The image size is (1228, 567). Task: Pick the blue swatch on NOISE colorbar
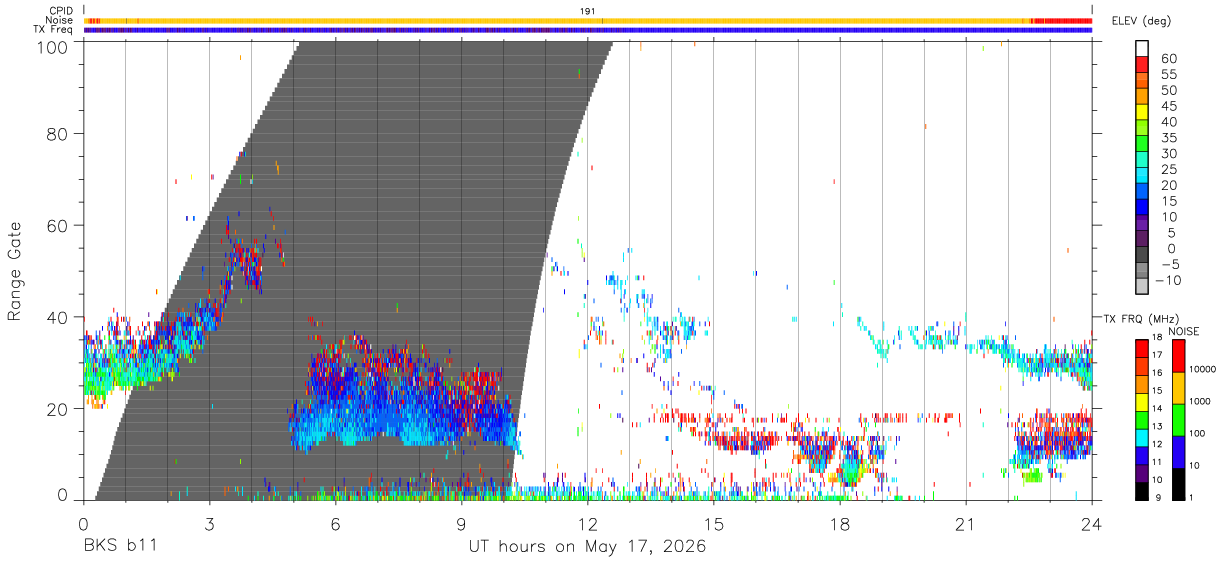tap(1178, 452)
